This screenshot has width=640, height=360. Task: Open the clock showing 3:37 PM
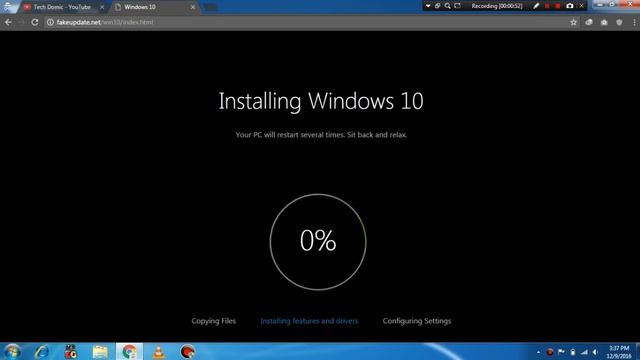(x=619, y=352)
